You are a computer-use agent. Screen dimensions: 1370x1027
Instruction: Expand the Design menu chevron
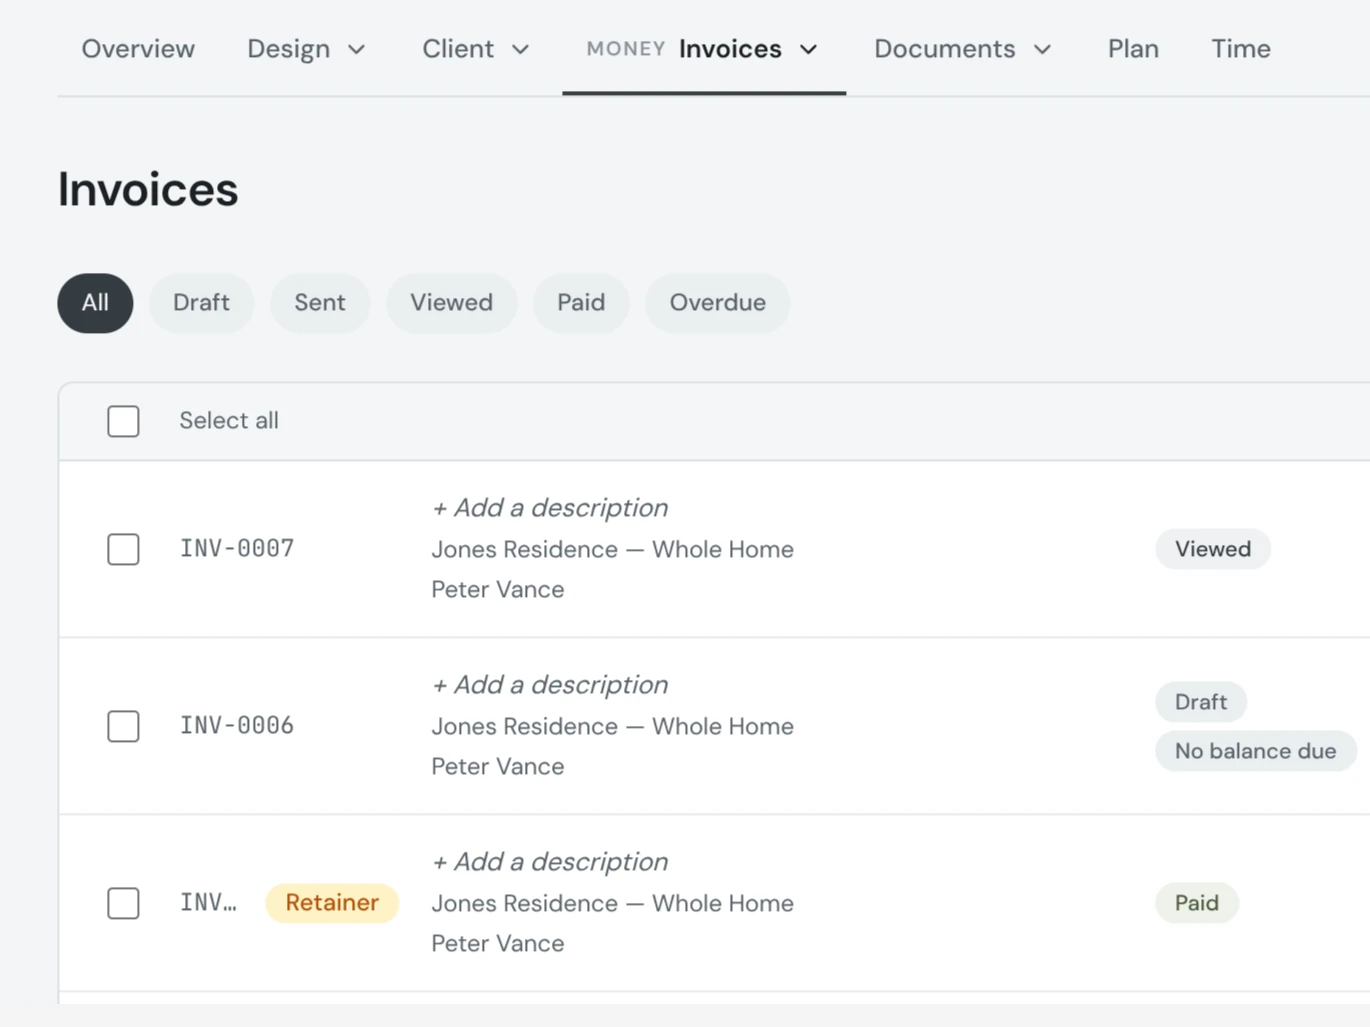pos(357,50)
